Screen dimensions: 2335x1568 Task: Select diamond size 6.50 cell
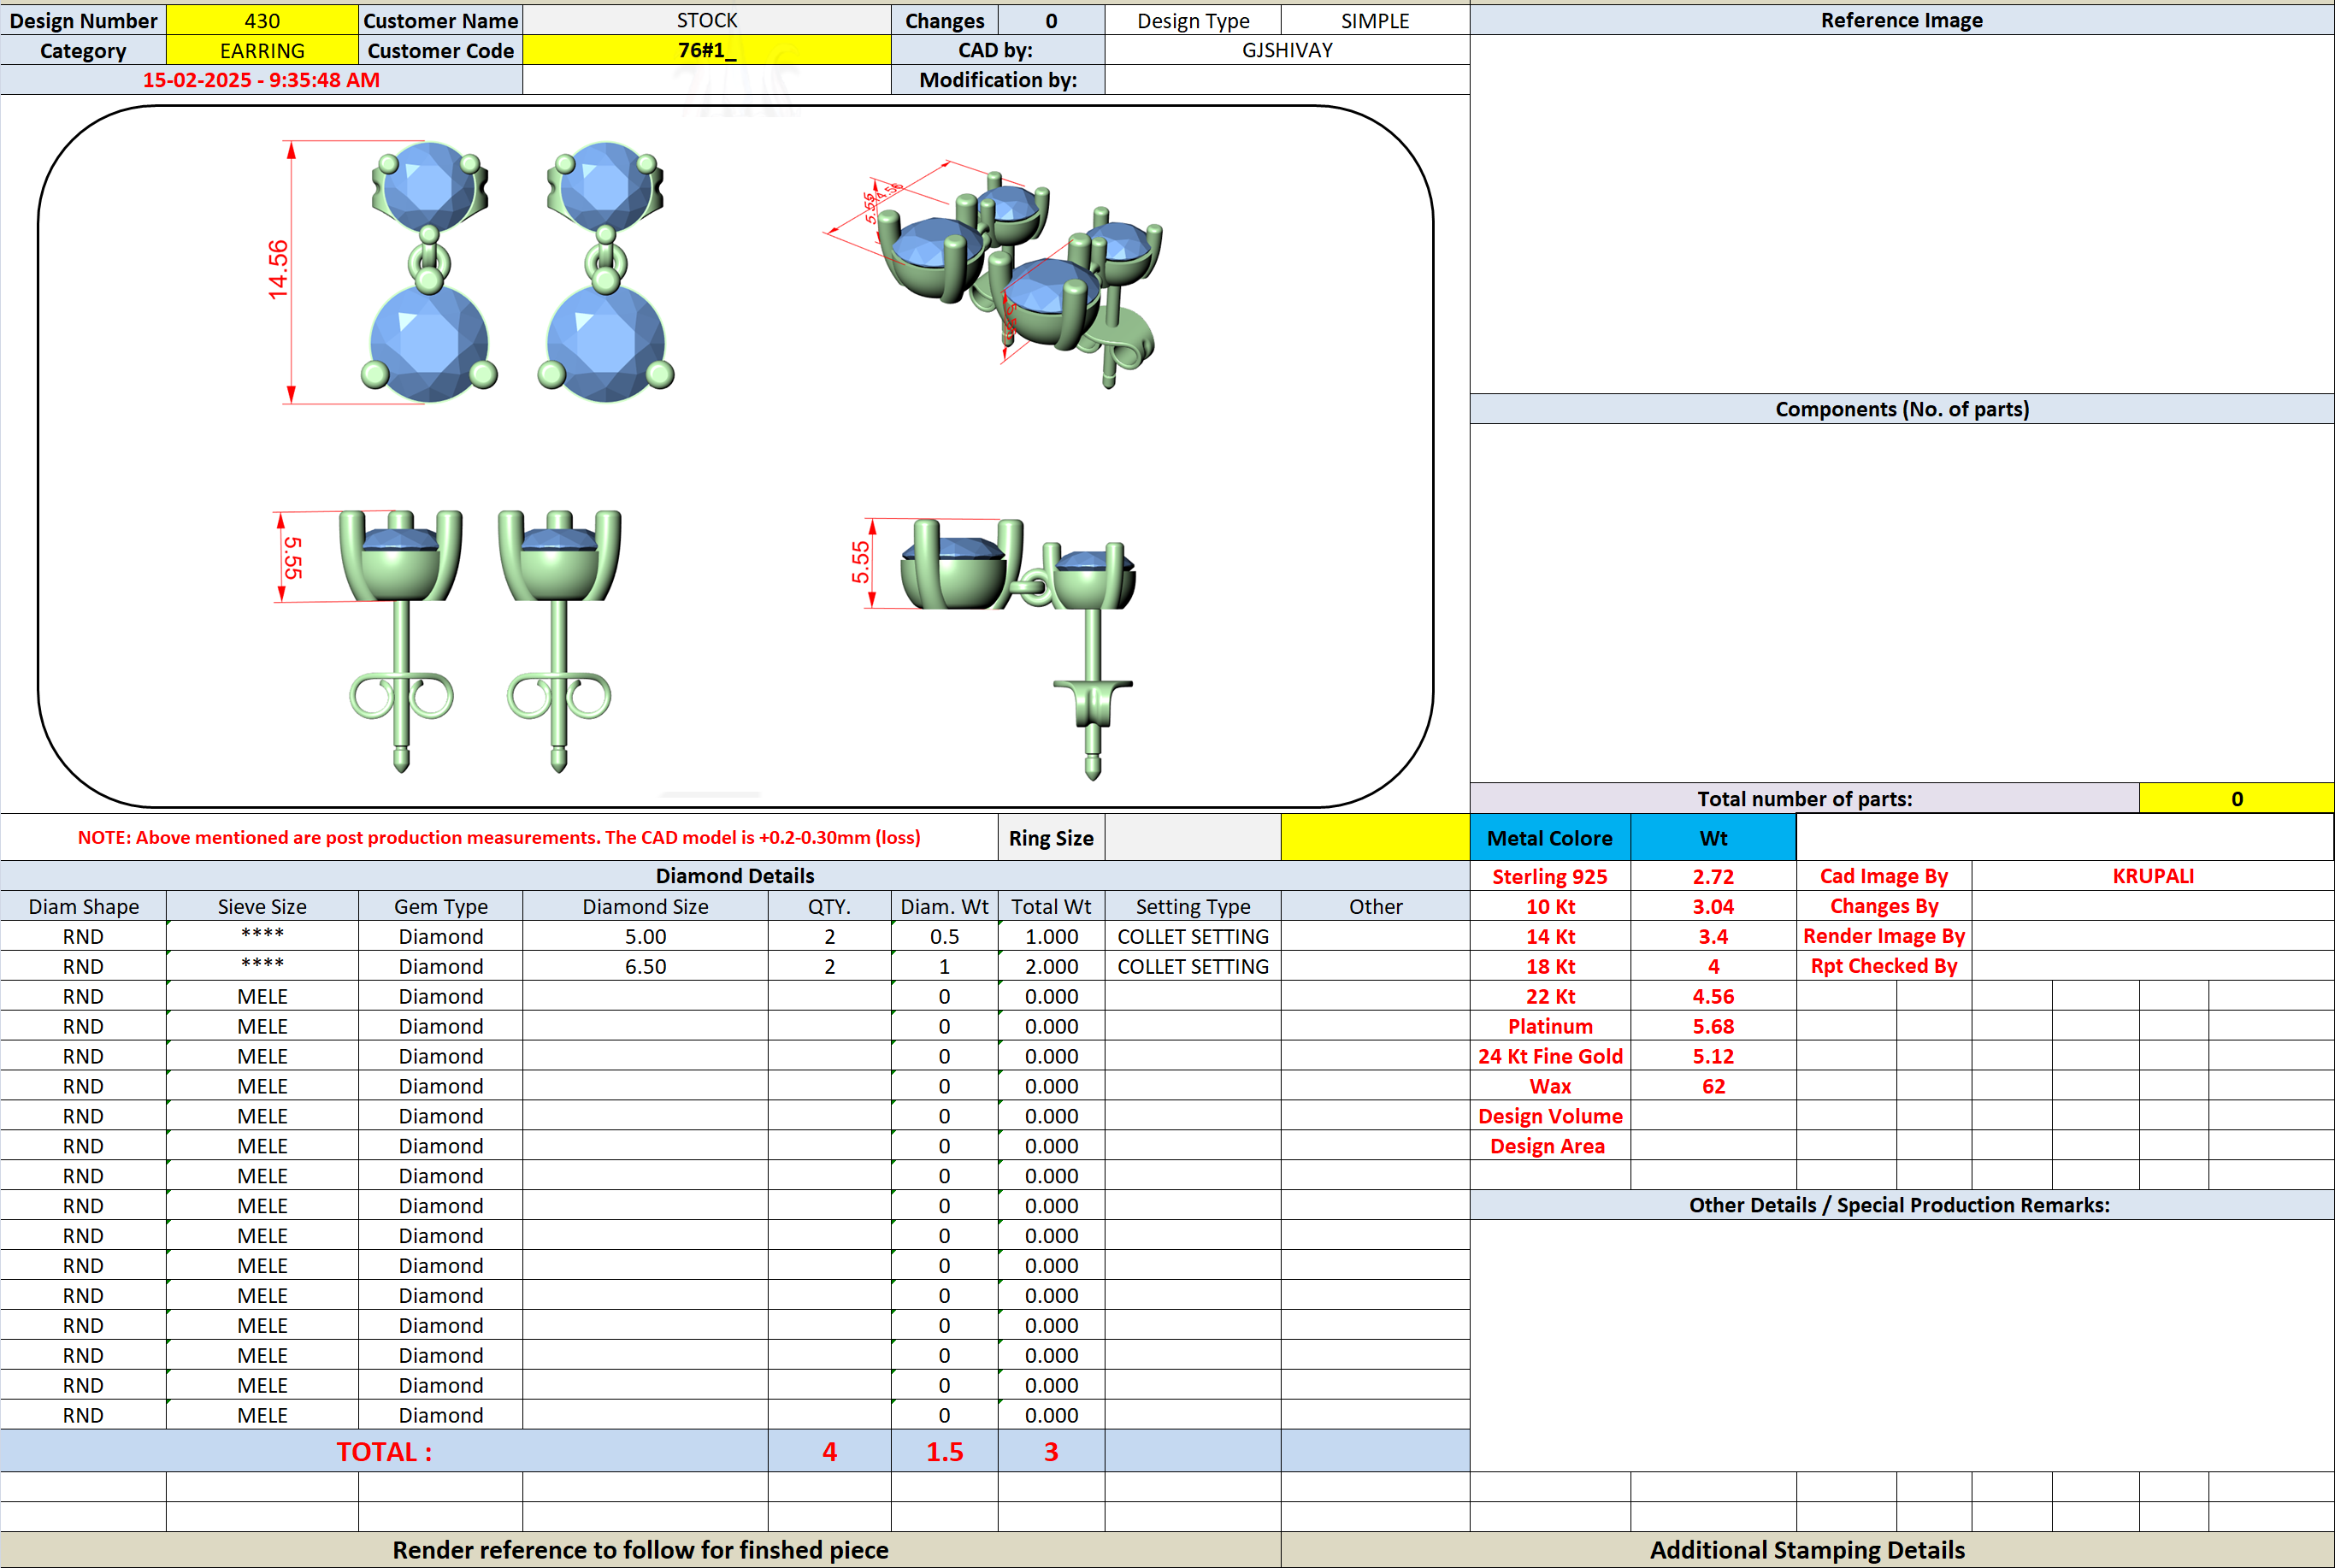[x=645, y=966]
